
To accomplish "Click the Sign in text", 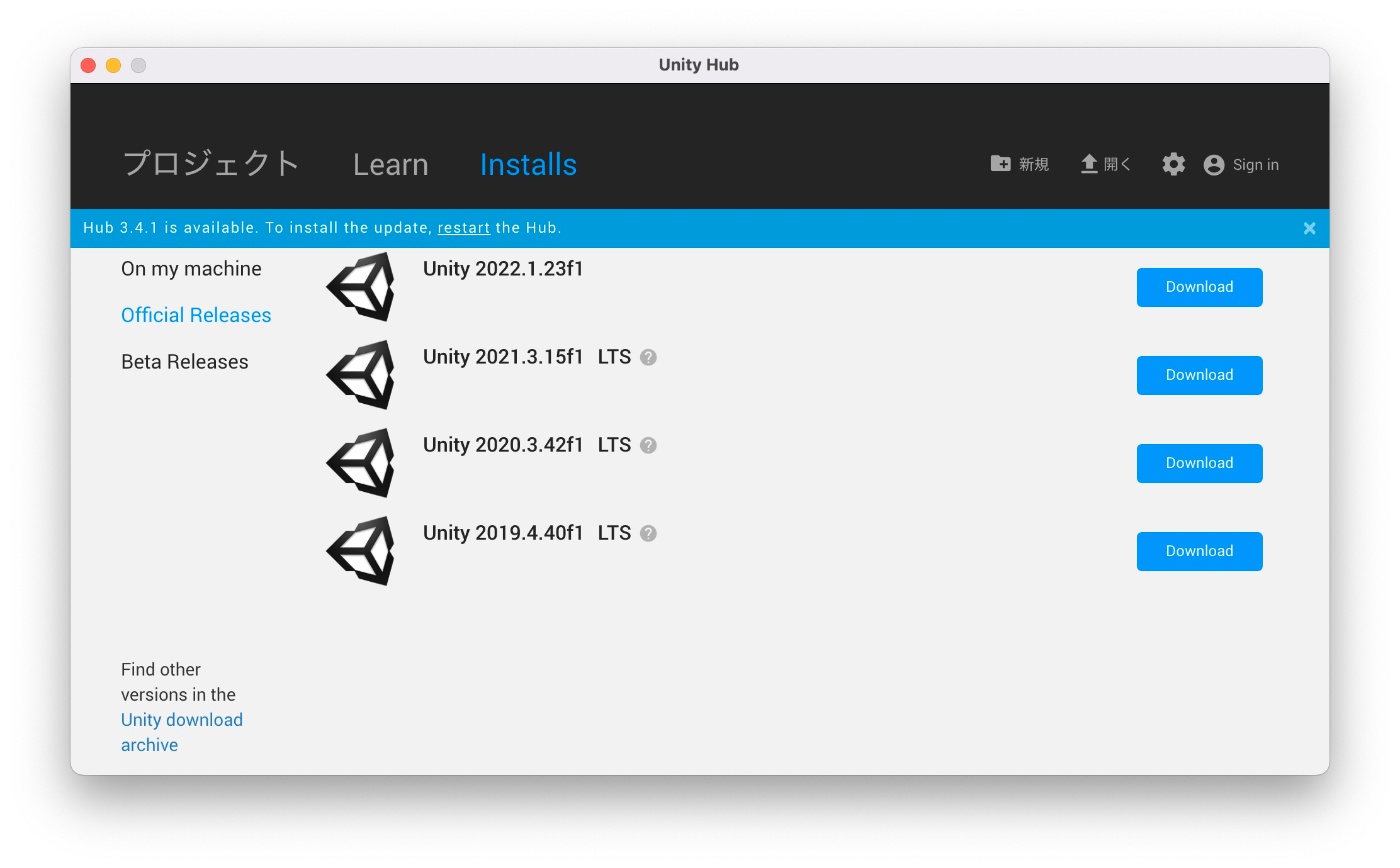I will tap(1256, 165).
